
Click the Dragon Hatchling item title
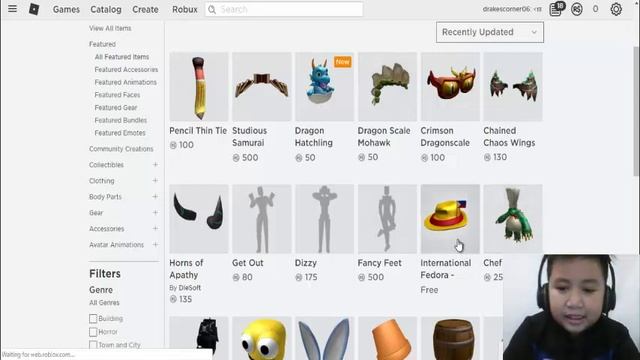(x=314, y=137)
